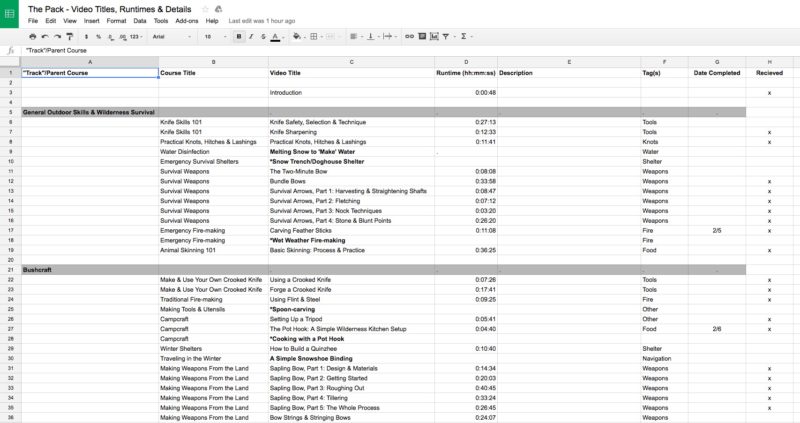800x423 pixels.
Task: Toggle italic formatting
Action: click(251, 37)
